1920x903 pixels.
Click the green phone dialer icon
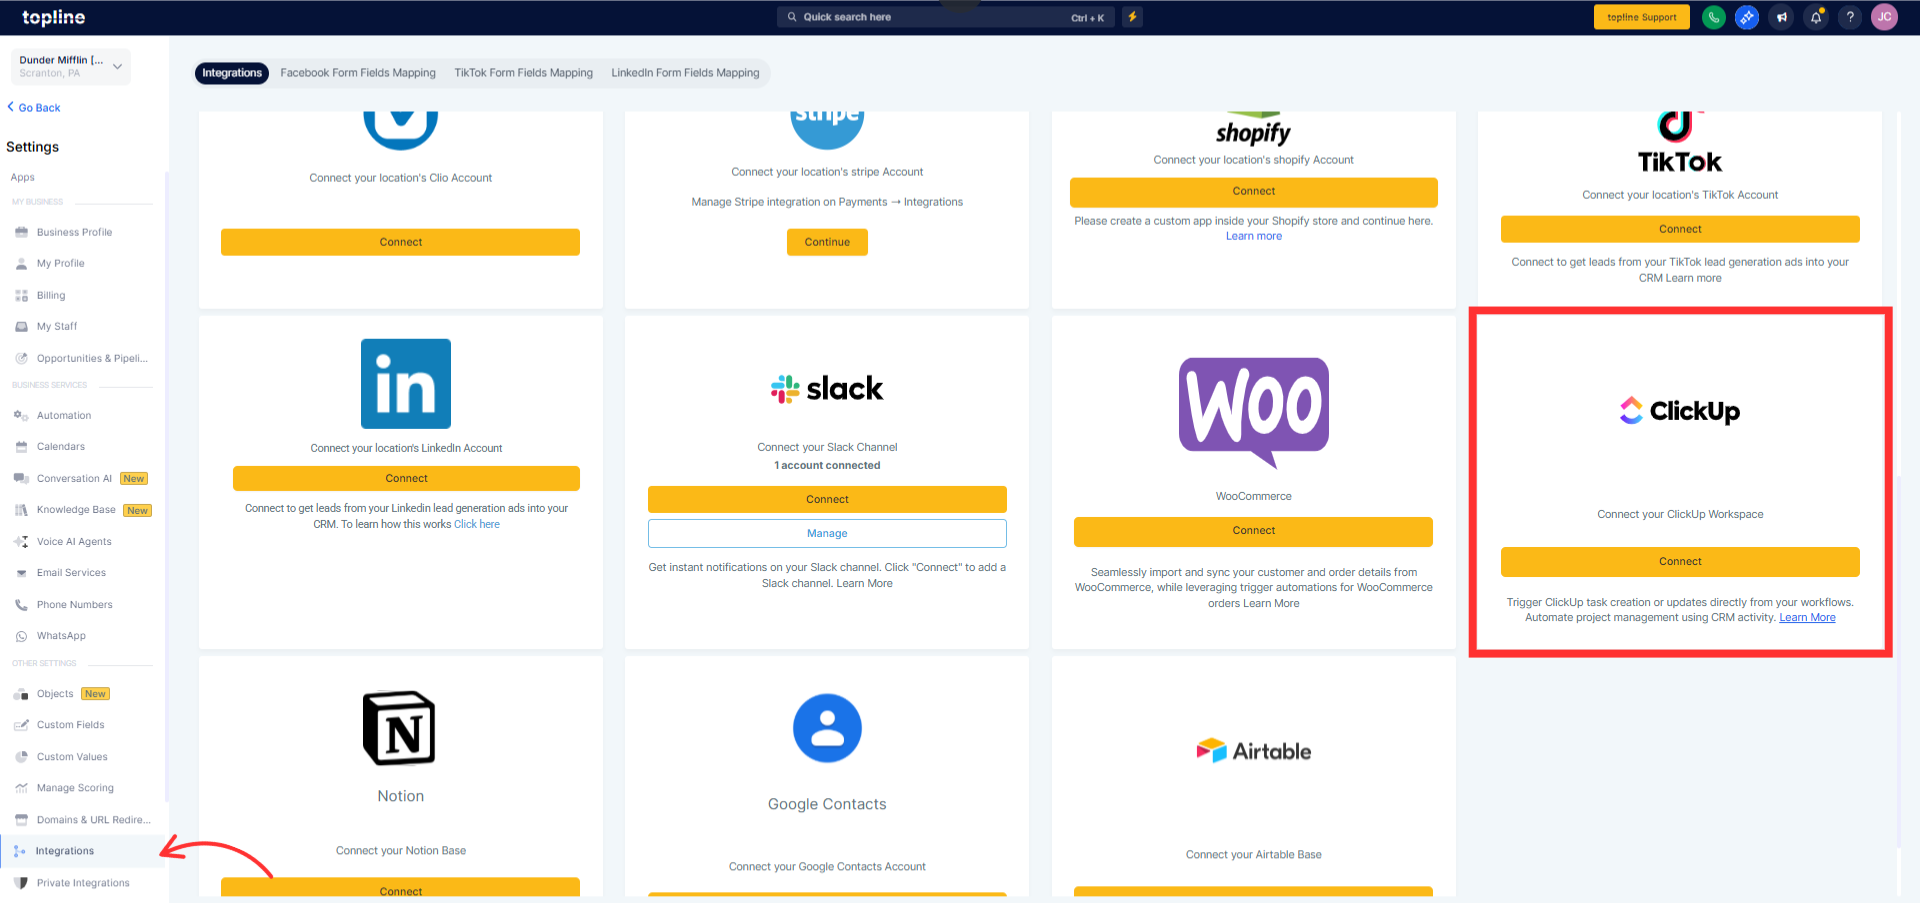click(1714, 17)
